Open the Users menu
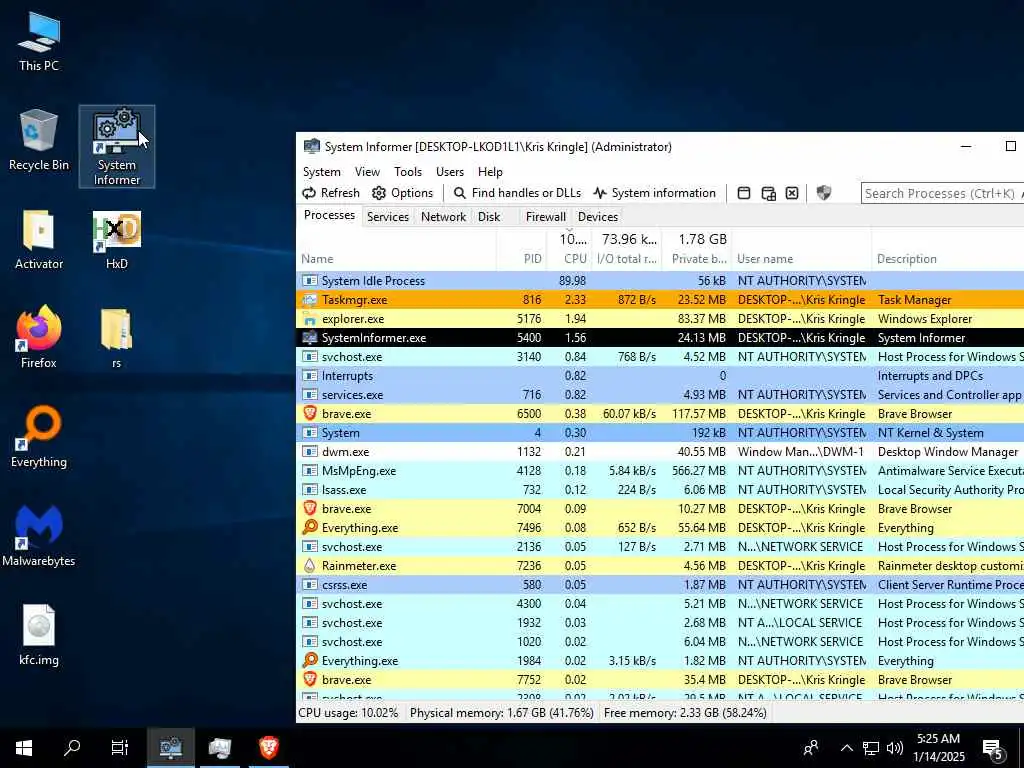Viewport: 1024px width, 768px height. tap(450, 172)
